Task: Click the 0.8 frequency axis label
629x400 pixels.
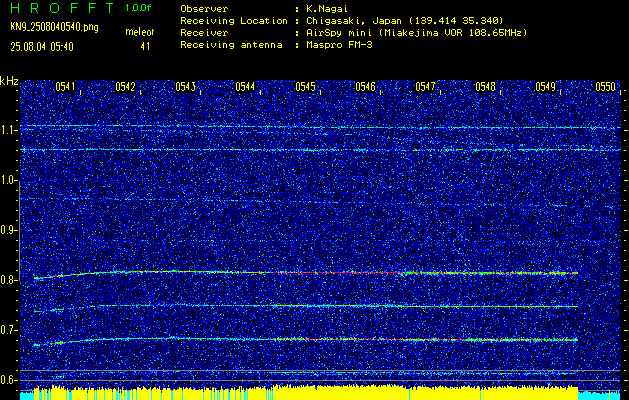Action: pyautogui.click(x=8, y=280)
